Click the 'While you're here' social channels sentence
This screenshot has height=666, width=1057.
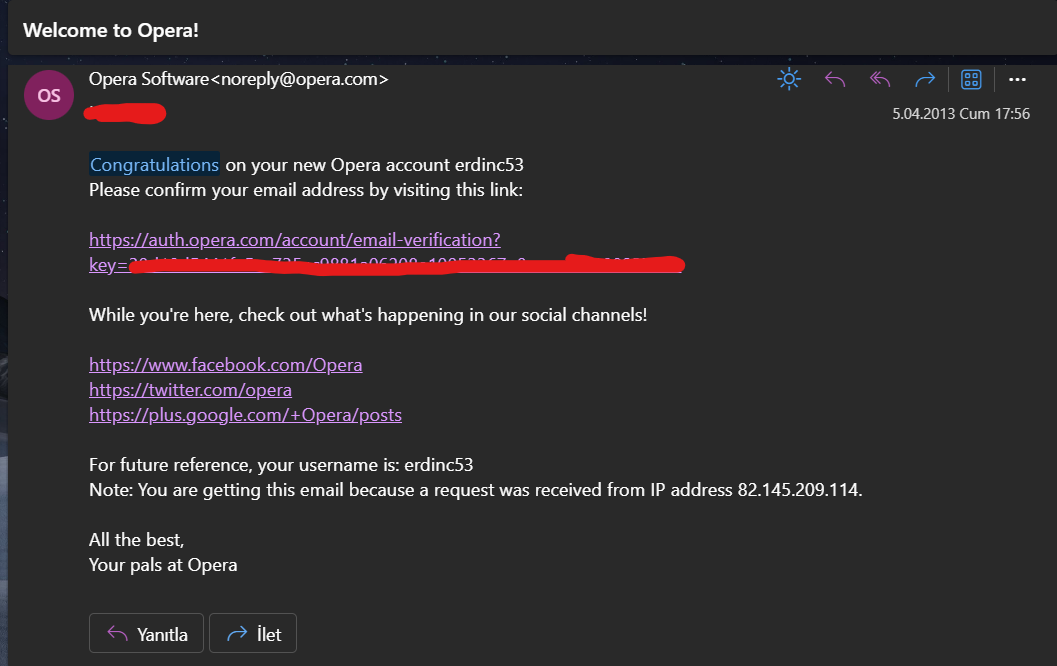tap(368, 315)
